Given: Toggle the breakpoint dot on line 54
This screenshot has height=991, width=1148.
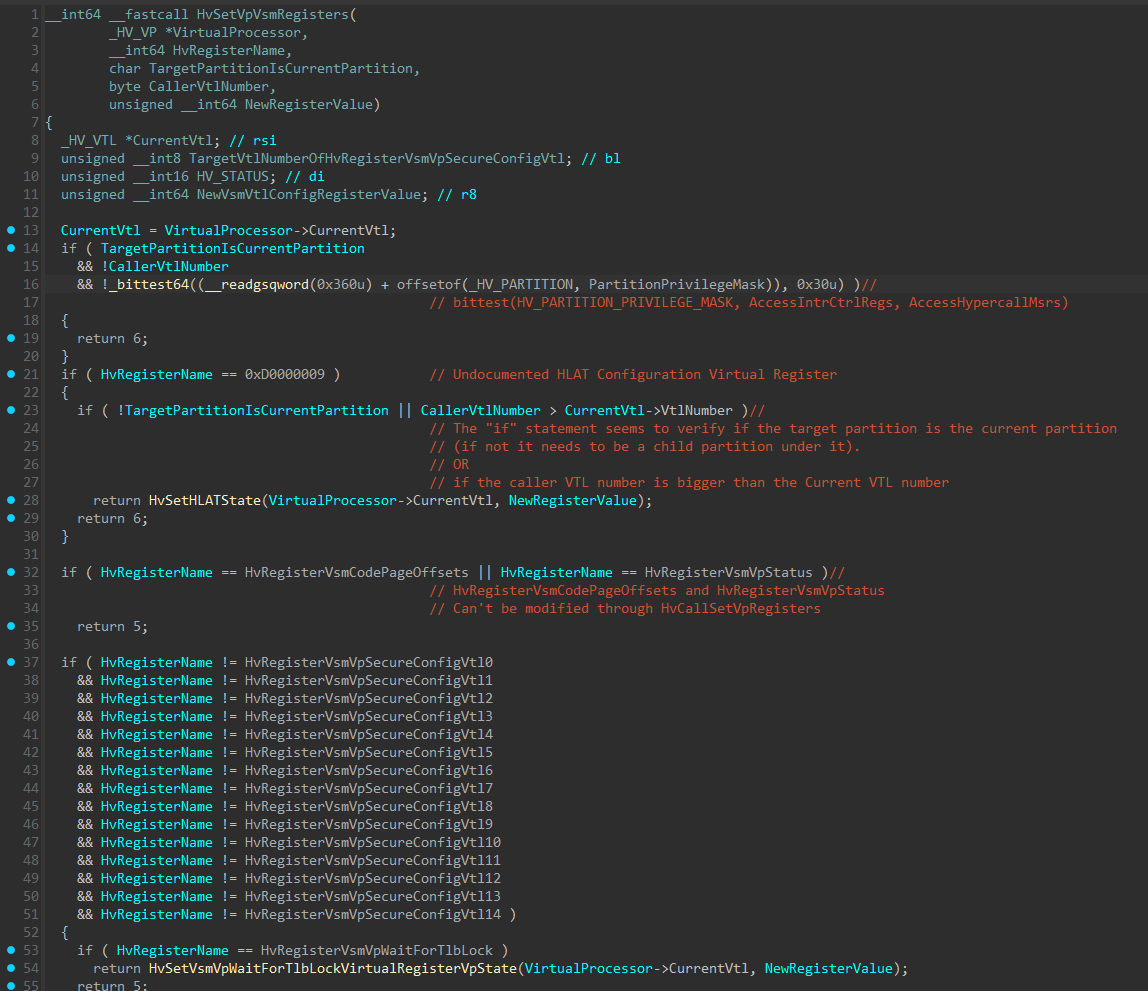Looking at the screenshot, I should tap(11, 968).
